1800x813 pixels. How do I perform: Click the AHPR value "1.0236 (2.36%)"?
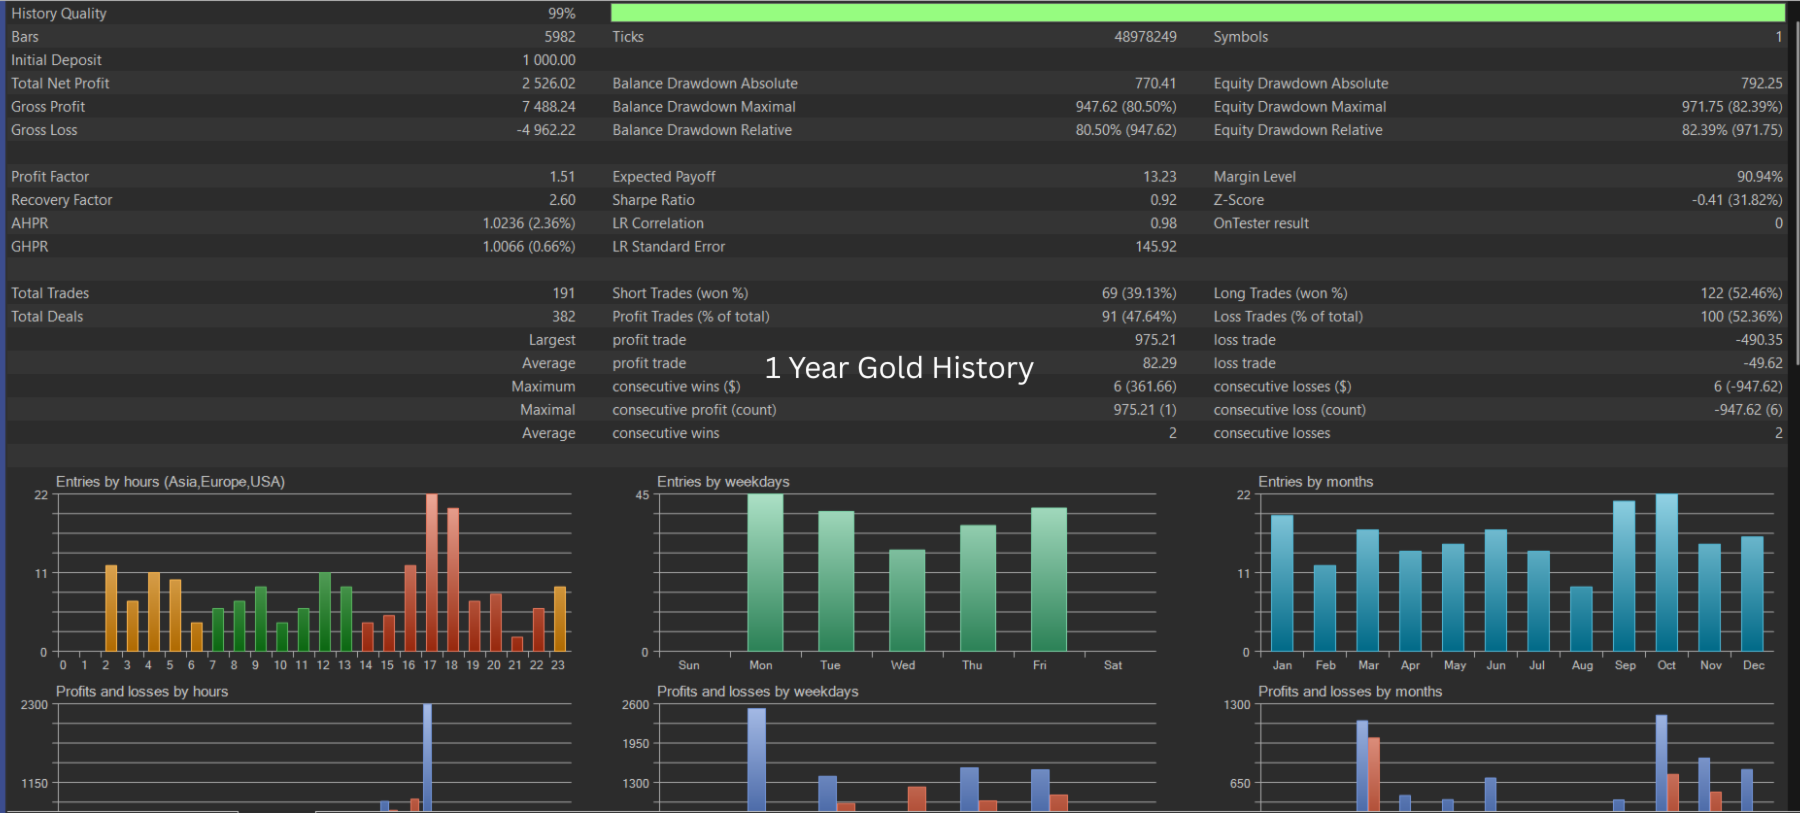pos(529,223)
